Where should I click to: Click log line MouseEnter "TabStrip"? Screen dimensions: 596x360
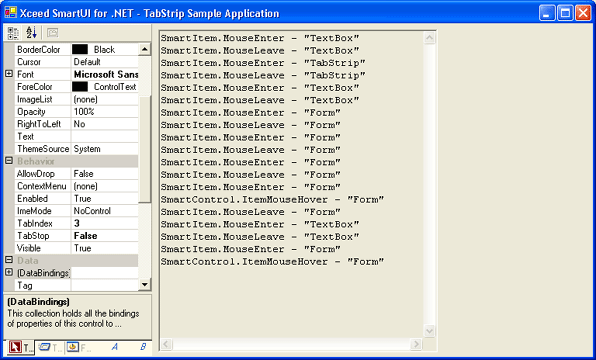coord(263,63)
